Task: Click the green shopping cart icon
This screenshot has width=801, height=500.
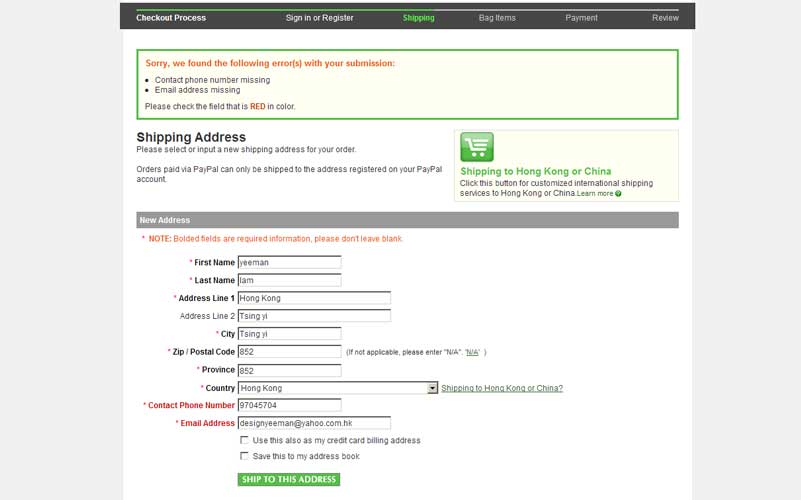Action: (477, 147)
